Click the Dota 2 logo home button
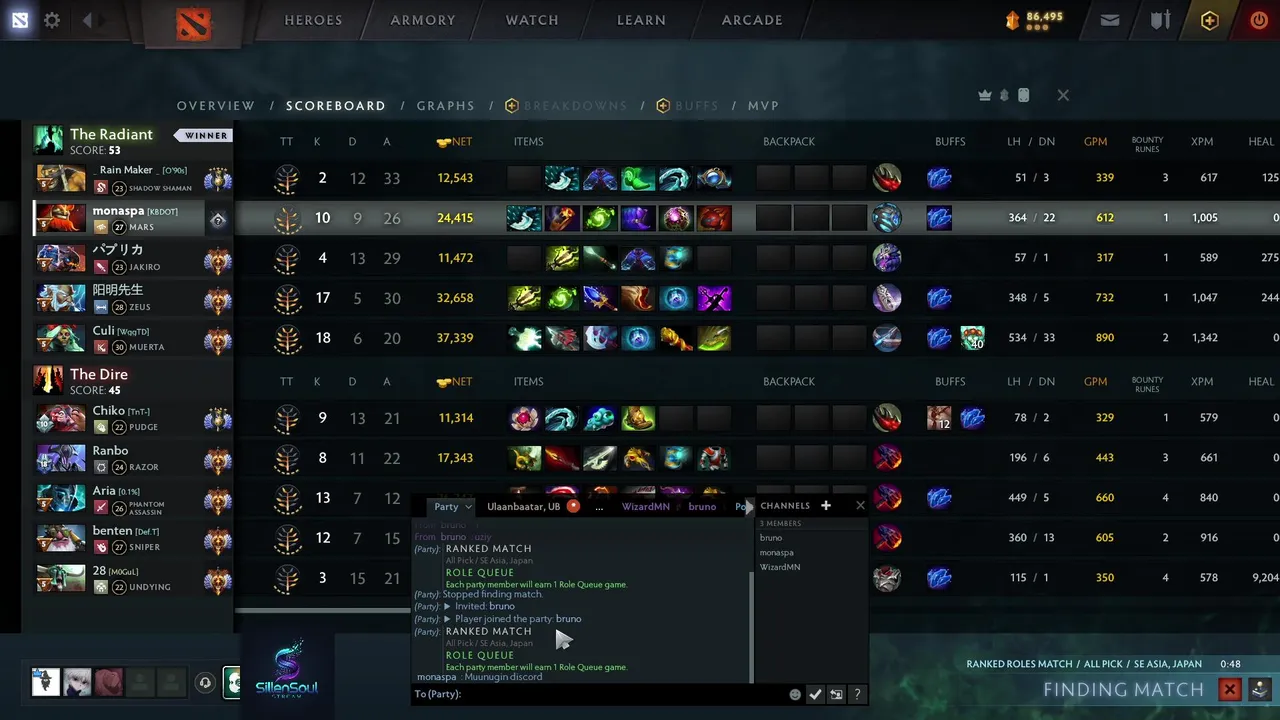 [x=194, y=22]
